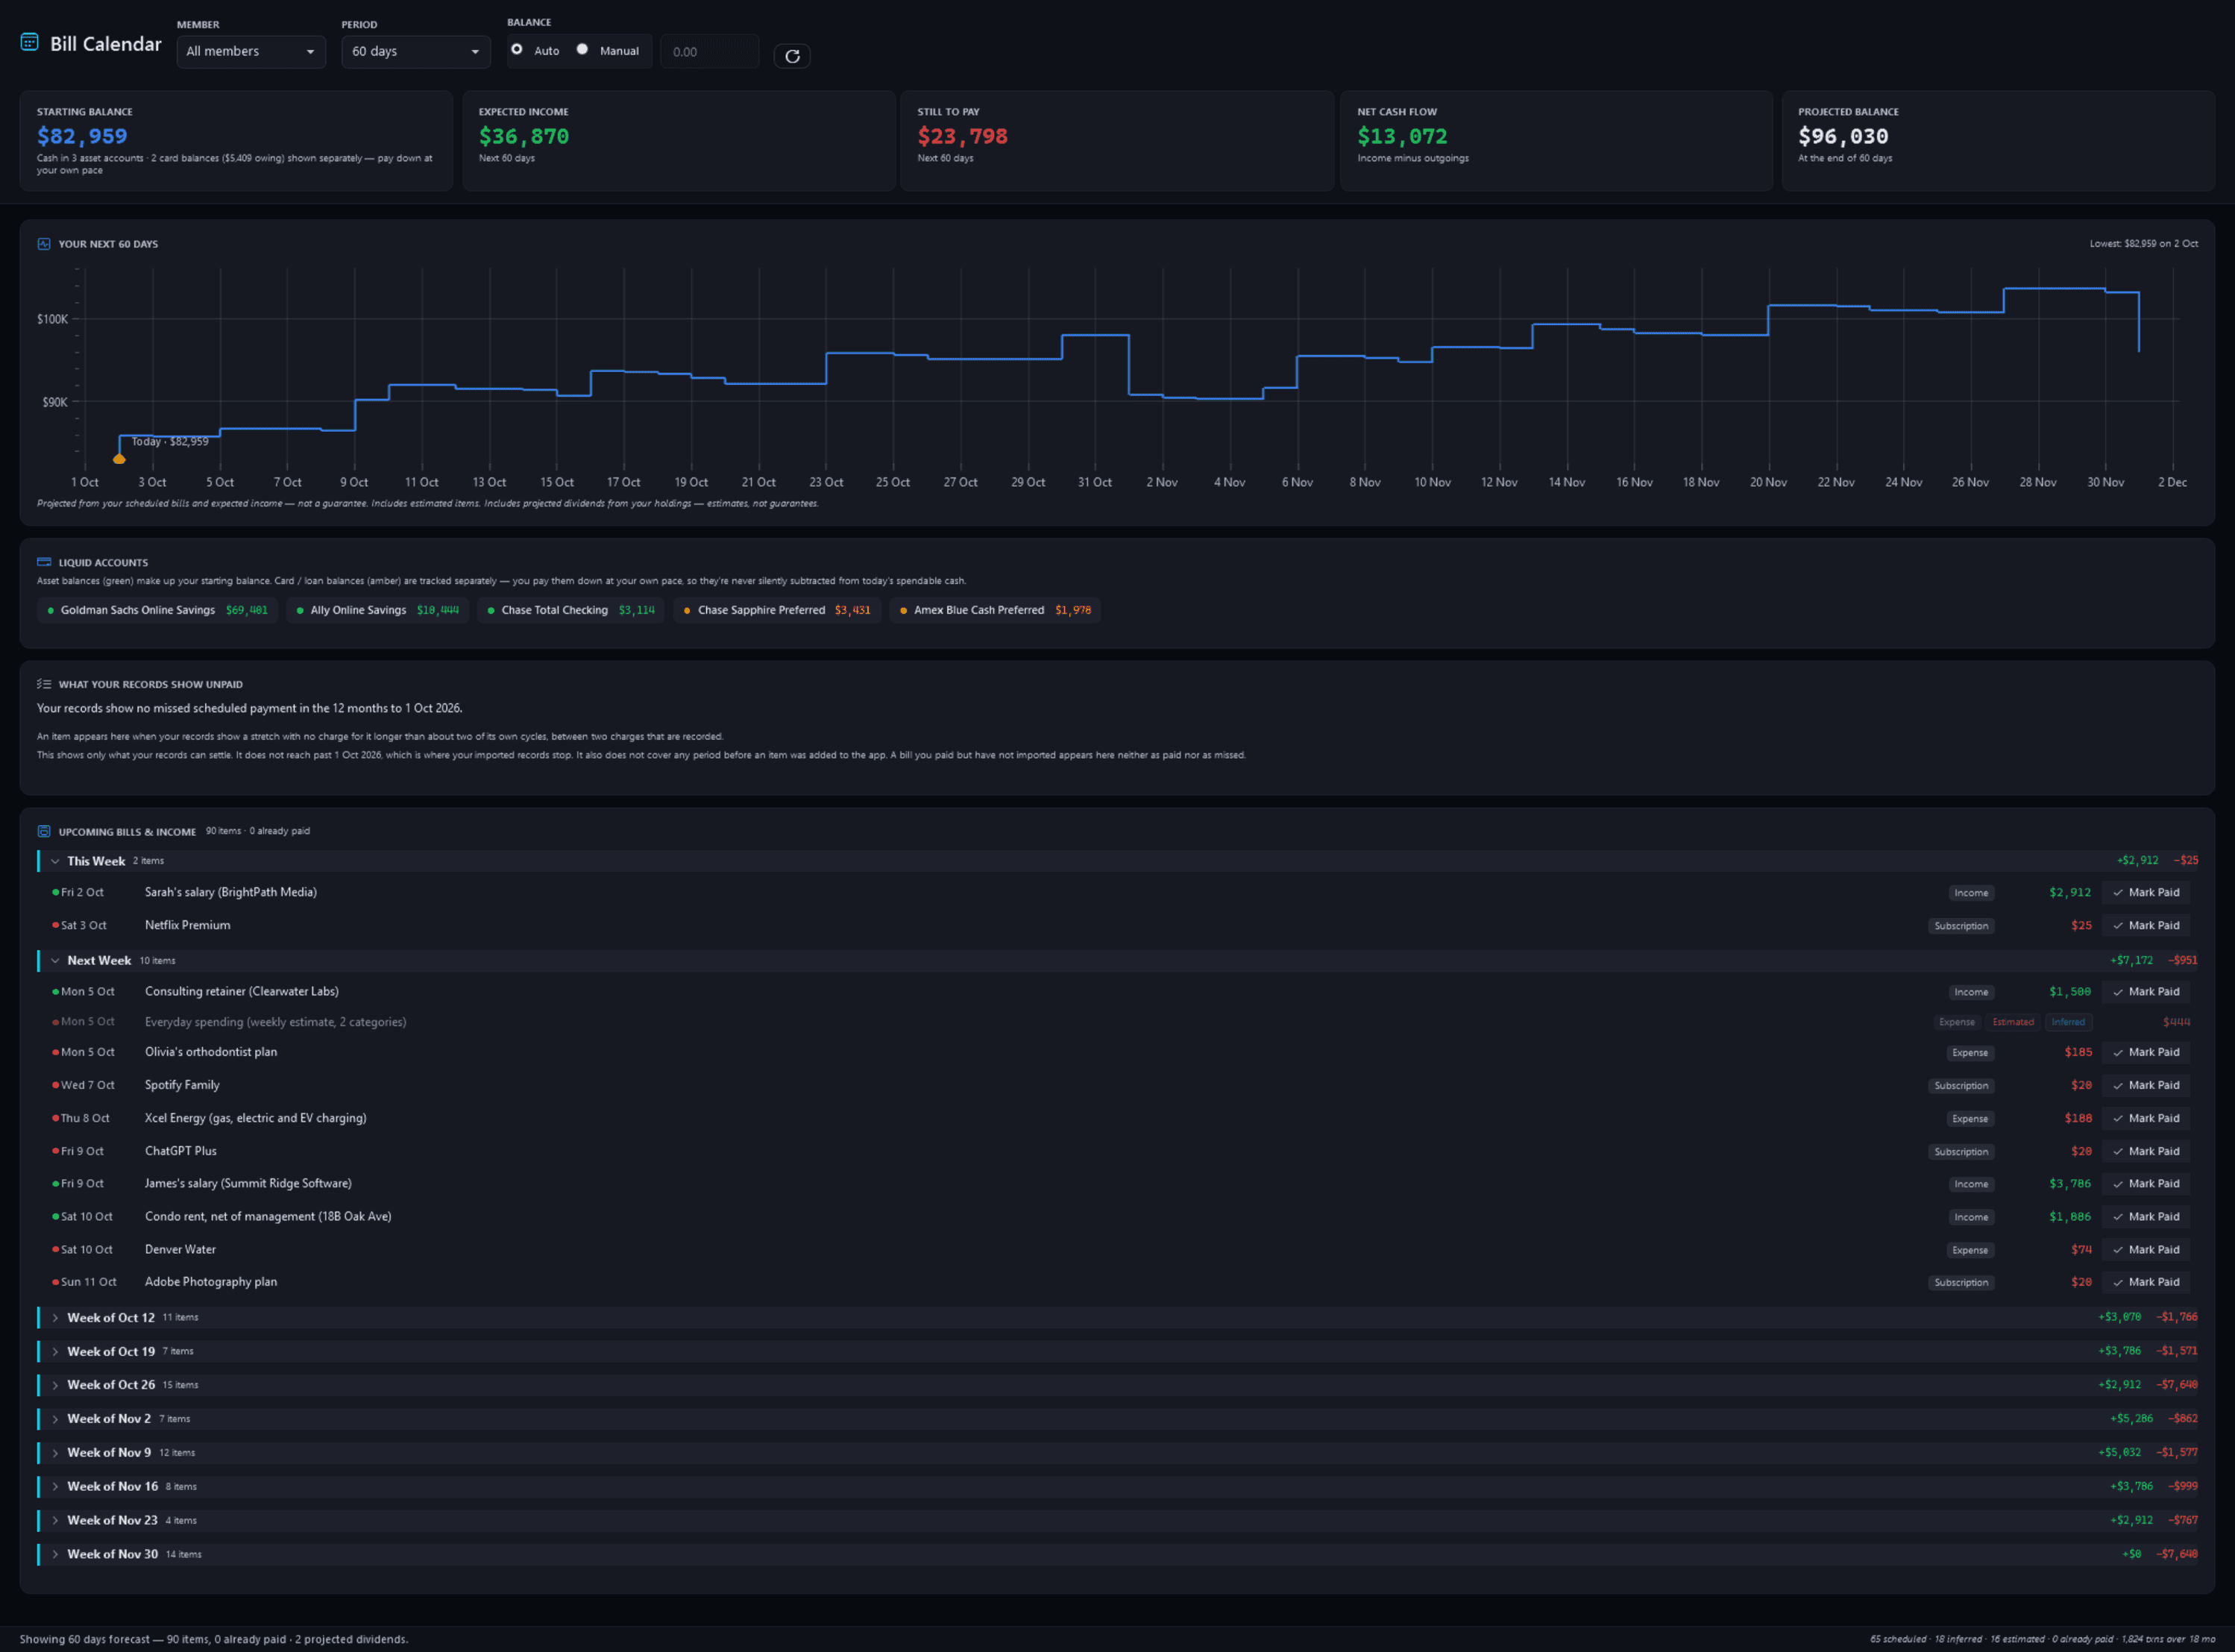Click the Estimated tag on Everyday spending row
This screenshot has height=1652, width=2235.
pos(2013,1022)
